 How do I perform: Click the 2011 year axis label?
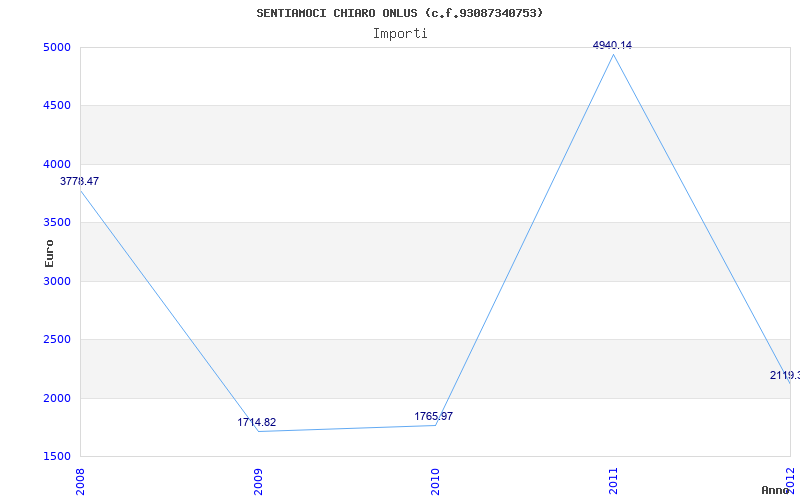(613, 481)
